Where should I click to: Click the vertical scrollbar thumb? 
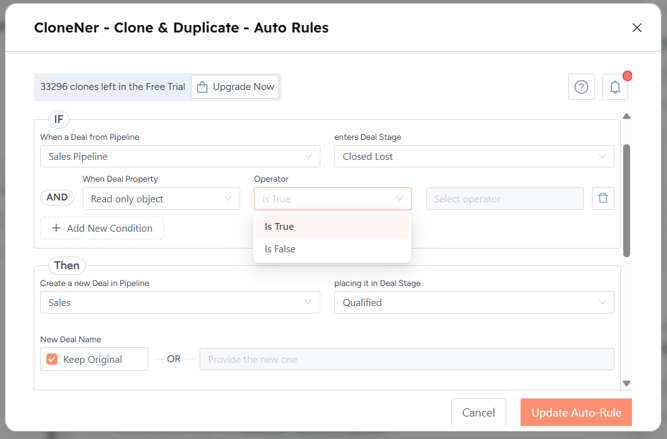(x=626, y=201)
